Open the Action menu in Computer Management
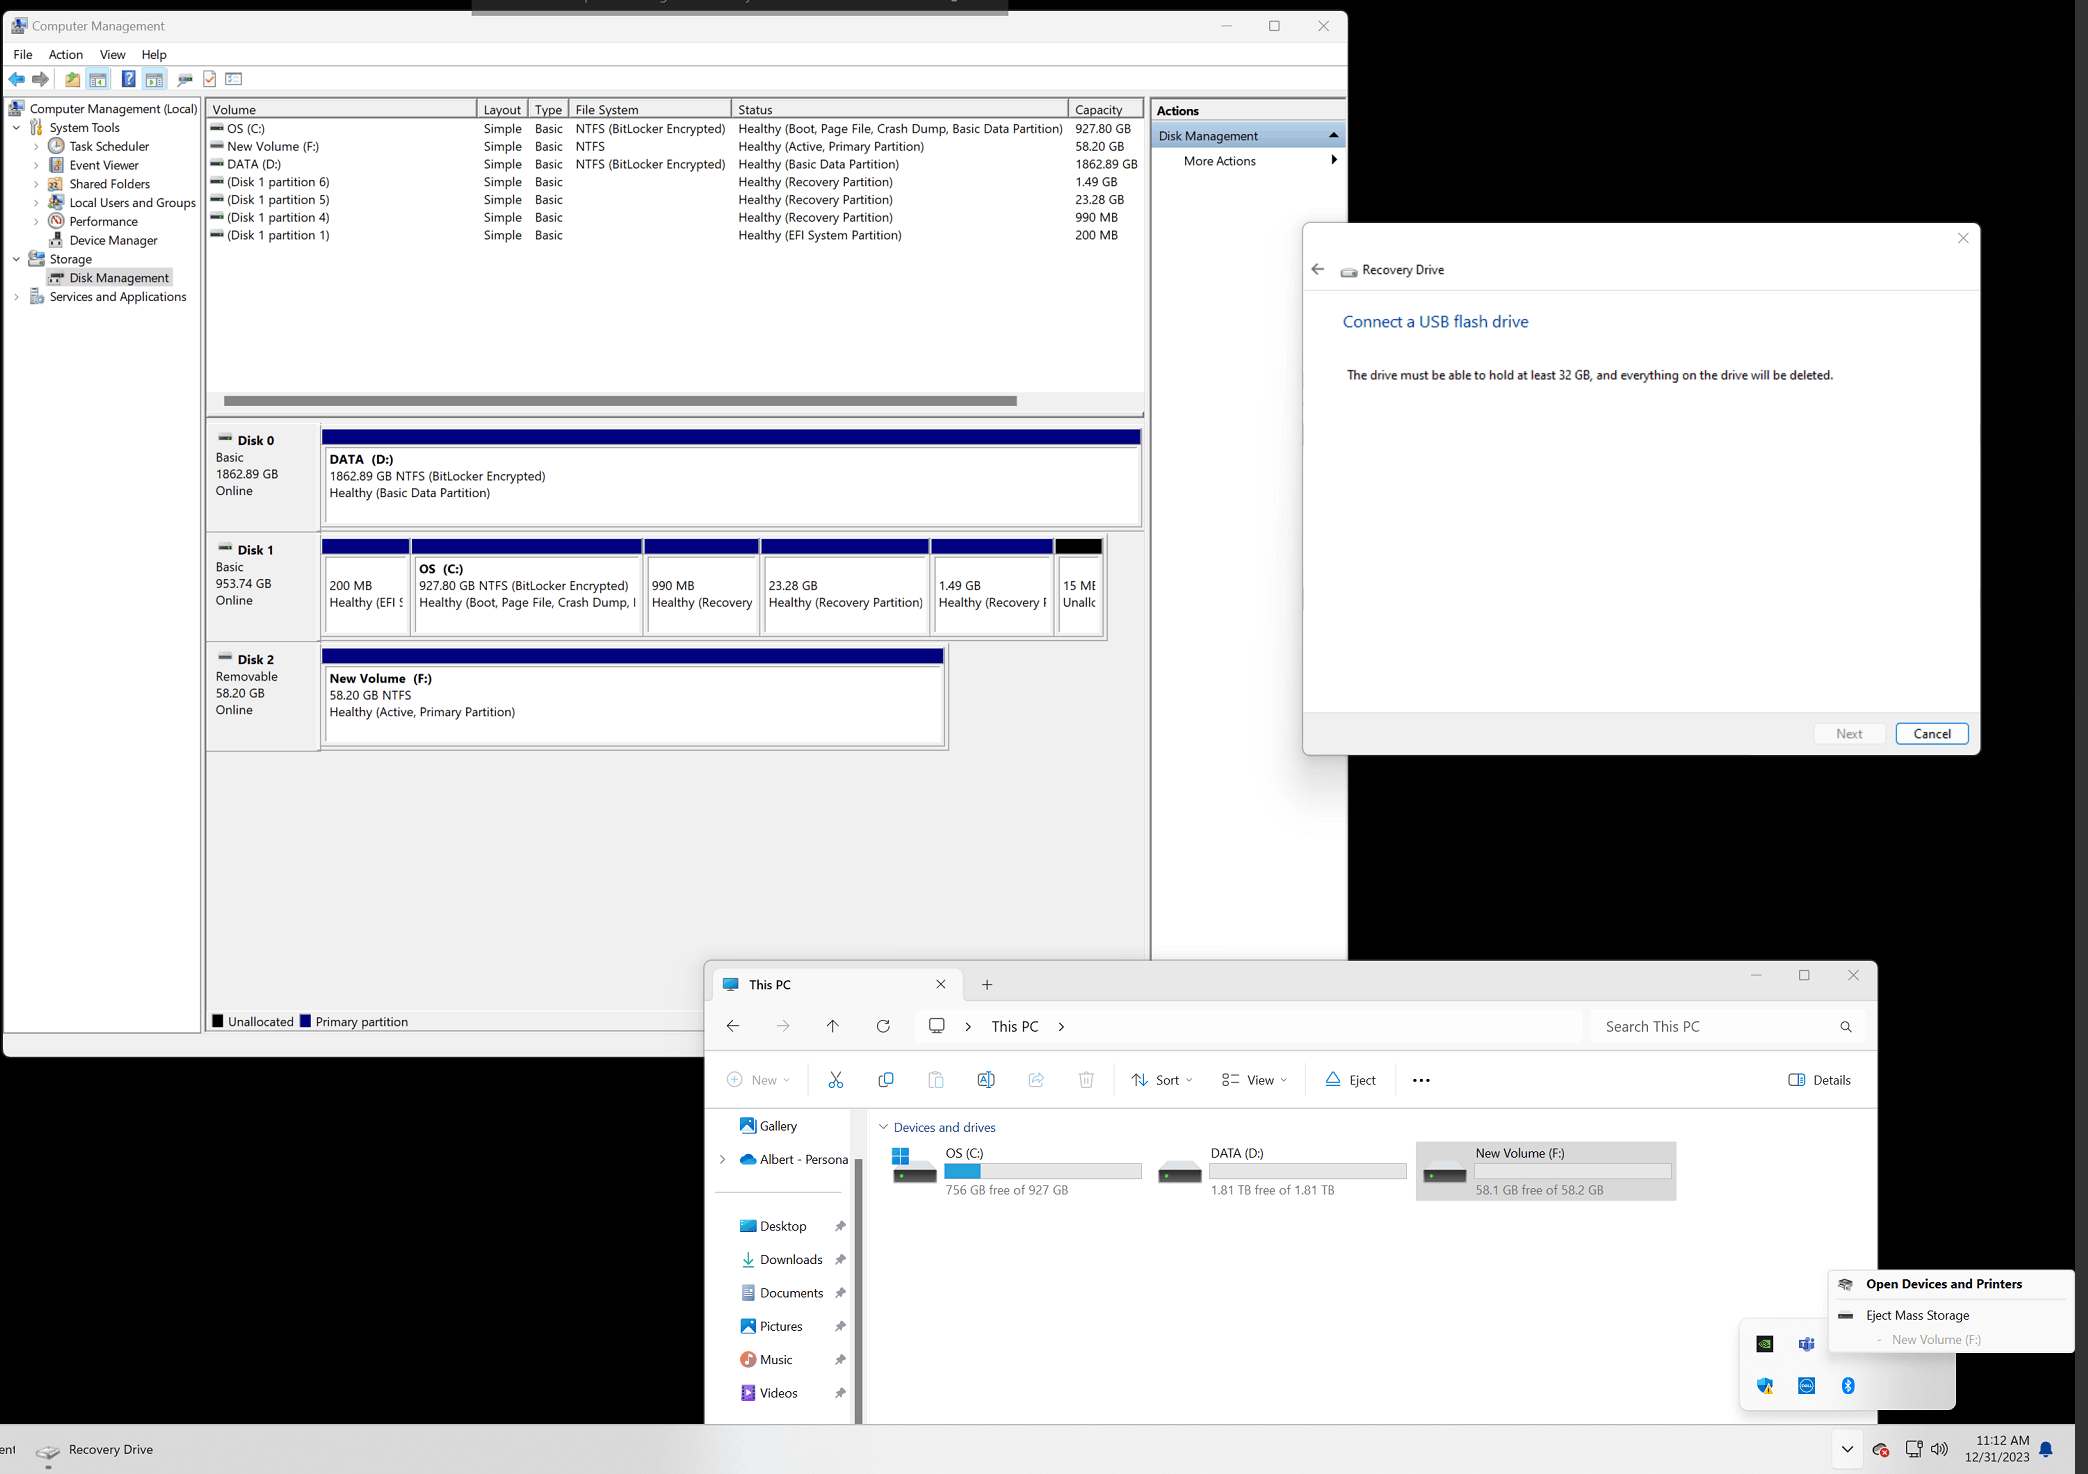The image size is (2088, 1474). point(65,54)
